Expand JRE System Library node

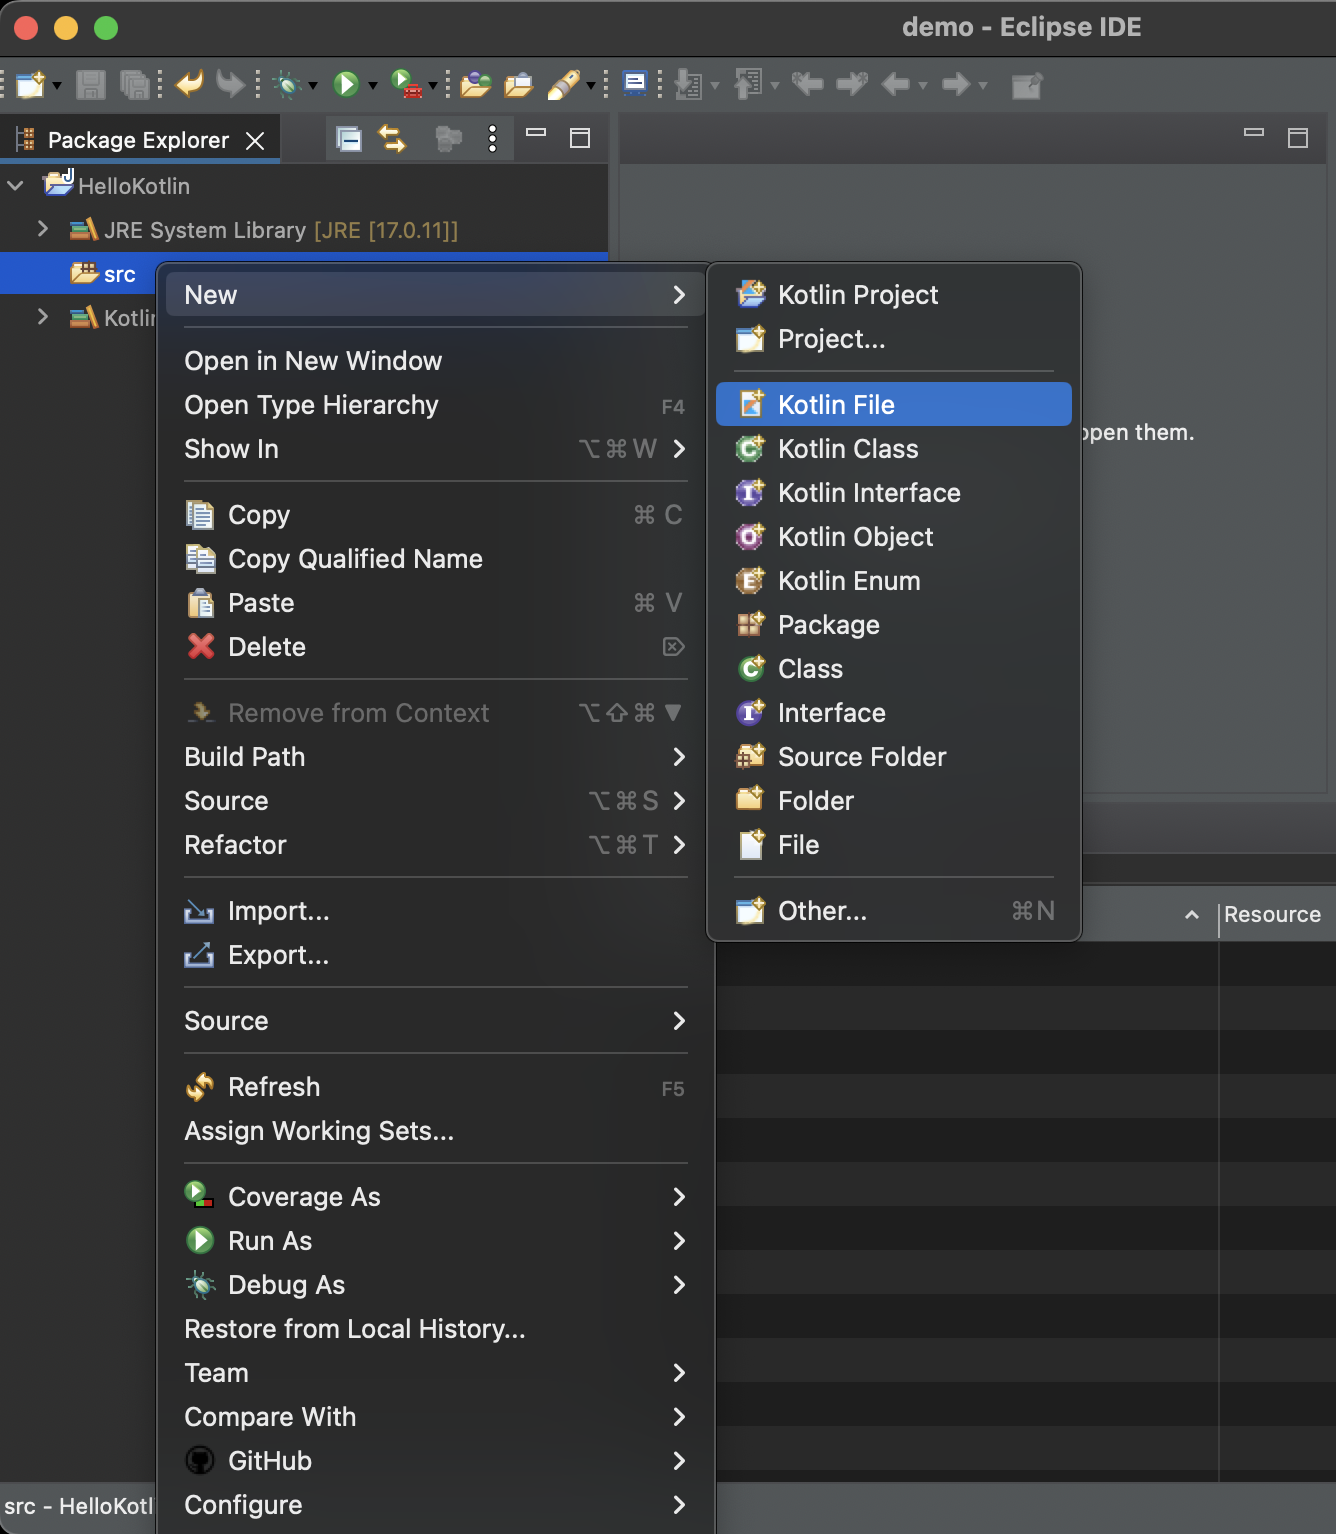point(42,229)
